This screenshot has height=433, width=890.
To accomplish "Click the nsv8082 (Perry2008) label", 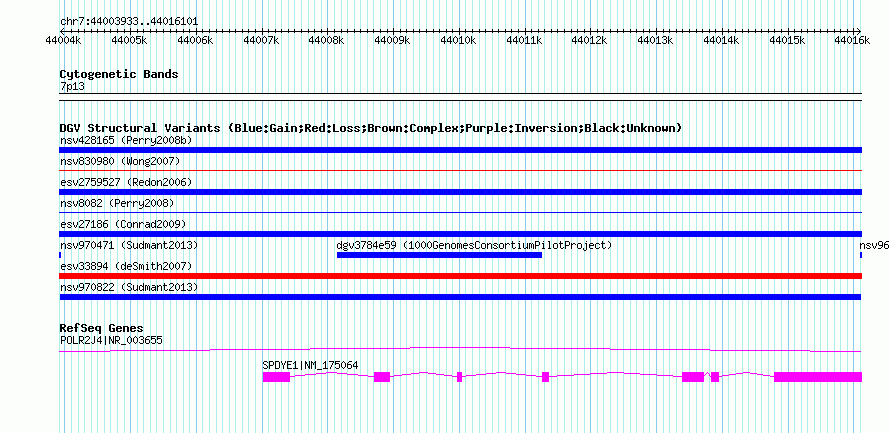I will (117, 203).
